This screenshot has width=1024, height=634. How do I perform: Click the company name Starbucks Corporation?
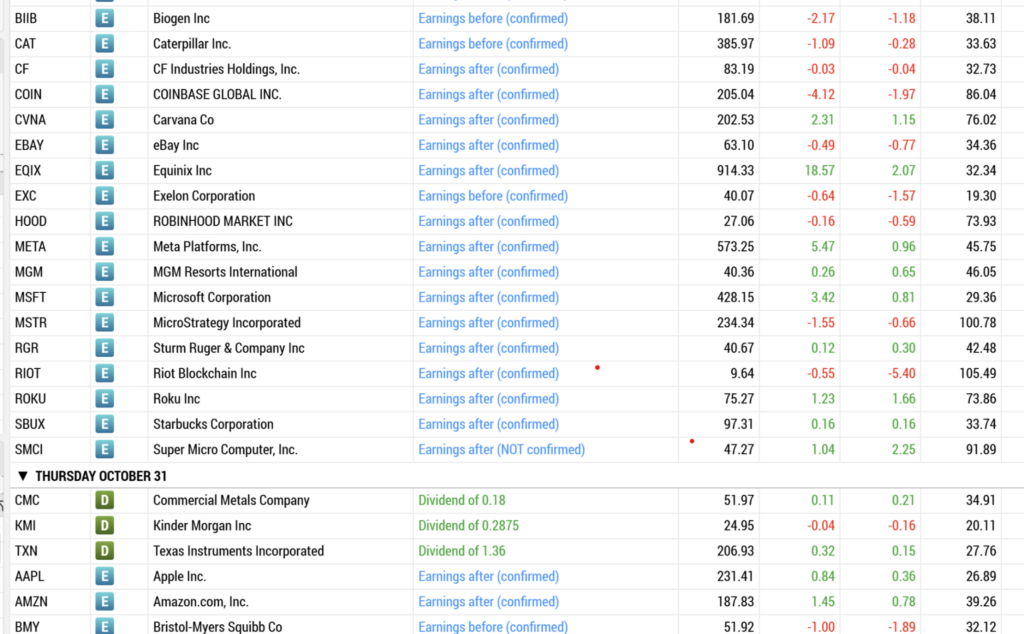[x=213, y=424]
